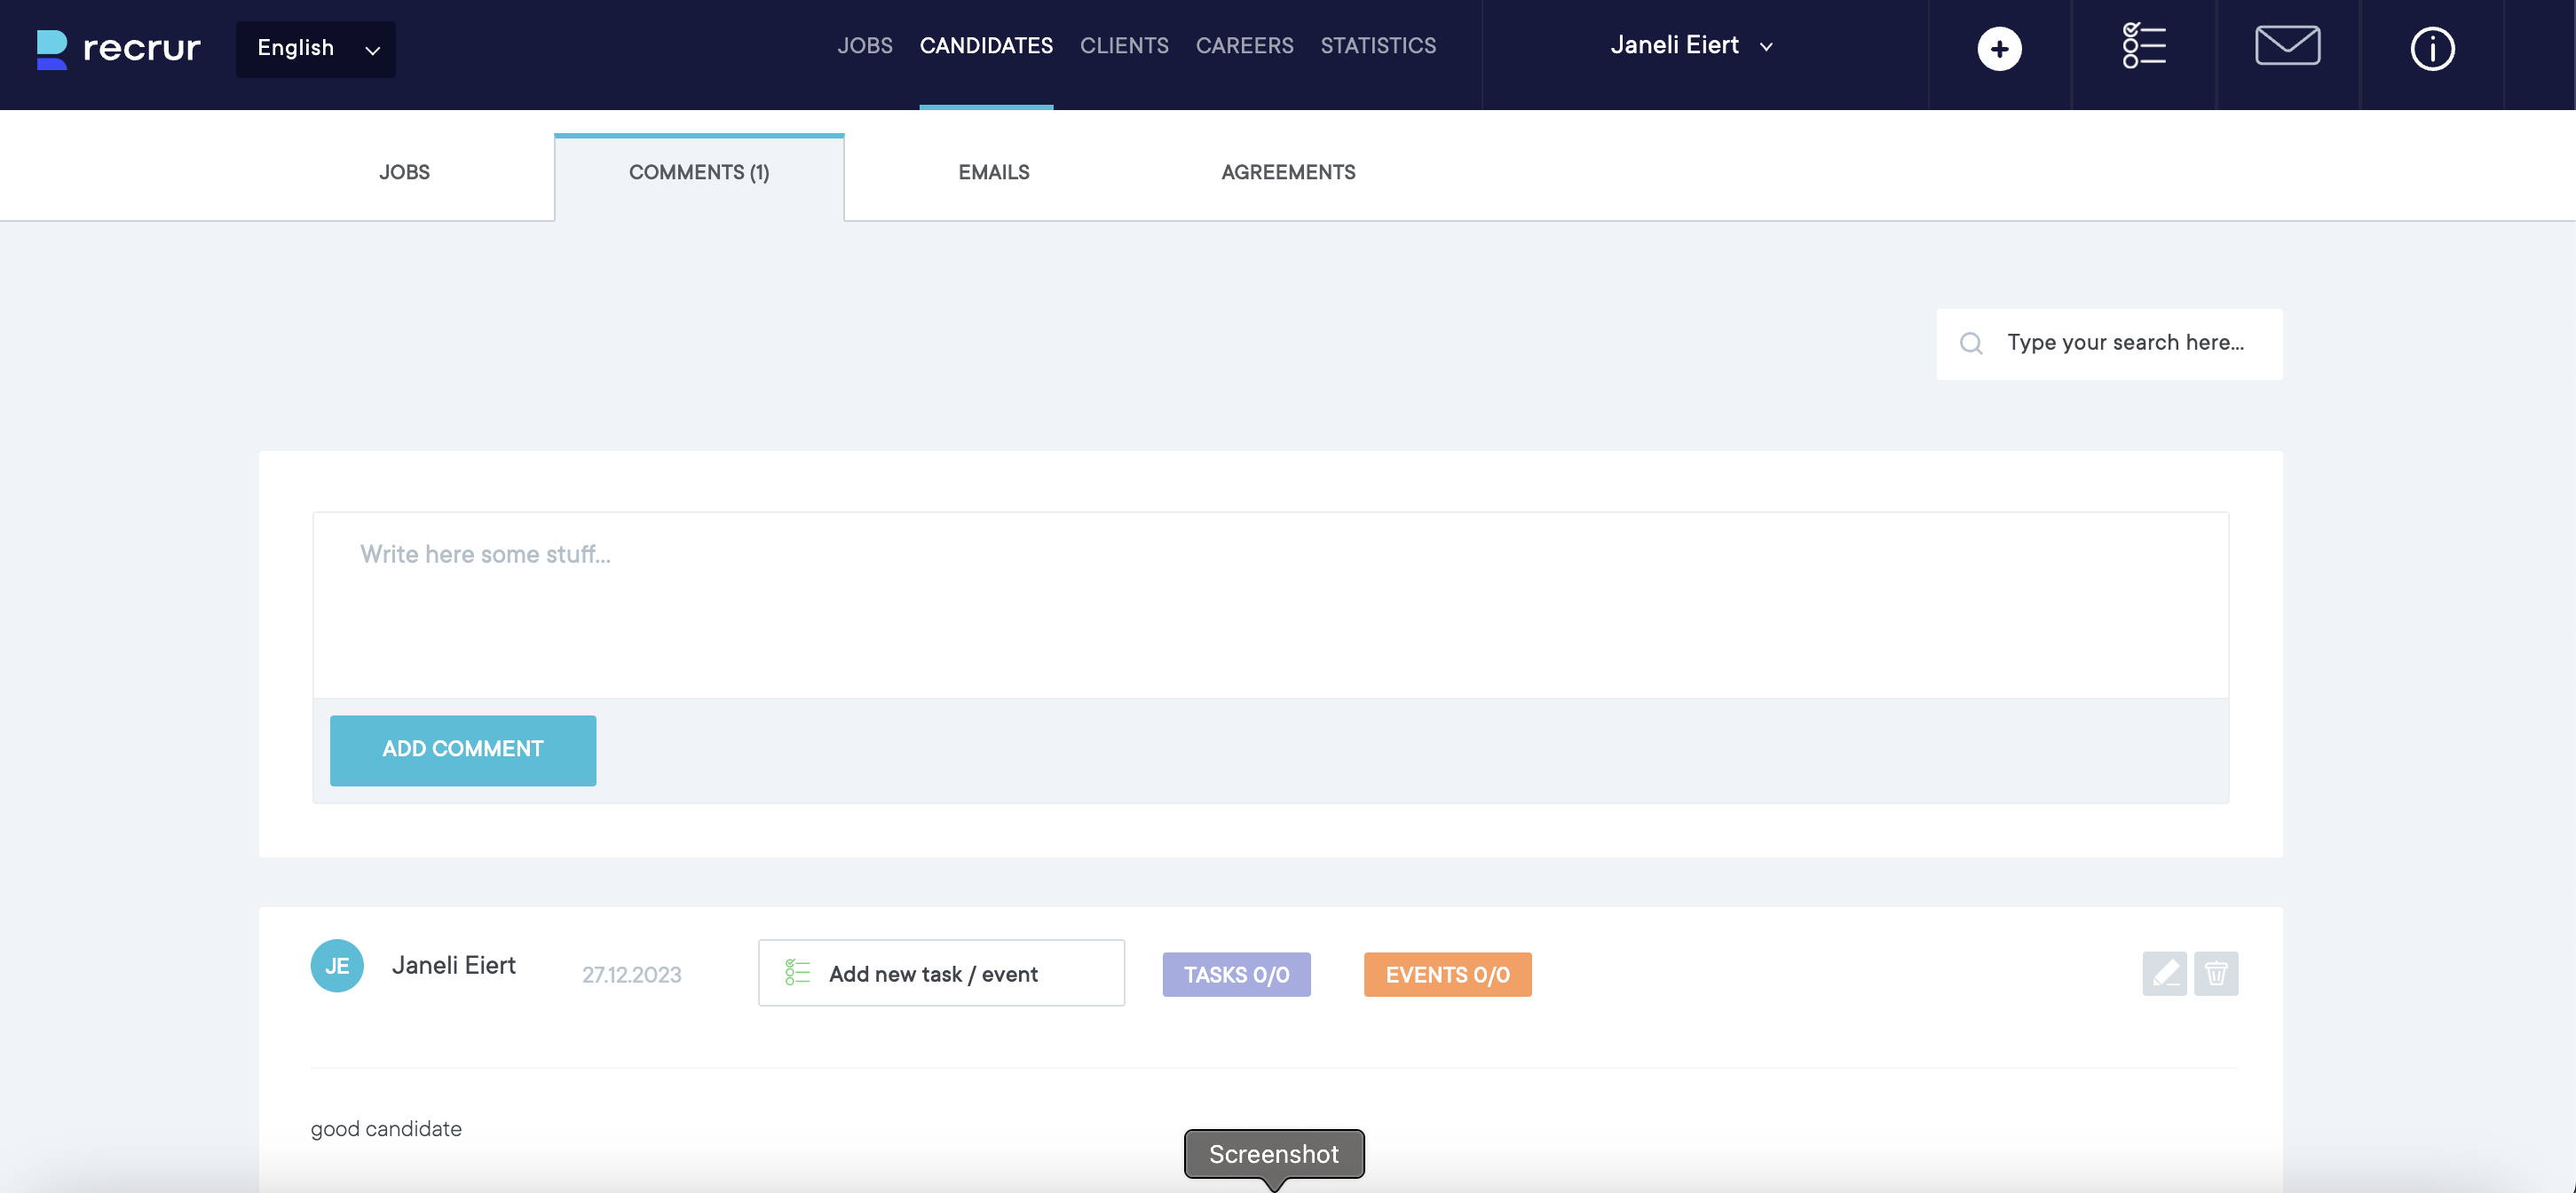Click the Events 0/0 badge
The height and width of the screenshot is (1193, 2576).
pos(1447,974)
